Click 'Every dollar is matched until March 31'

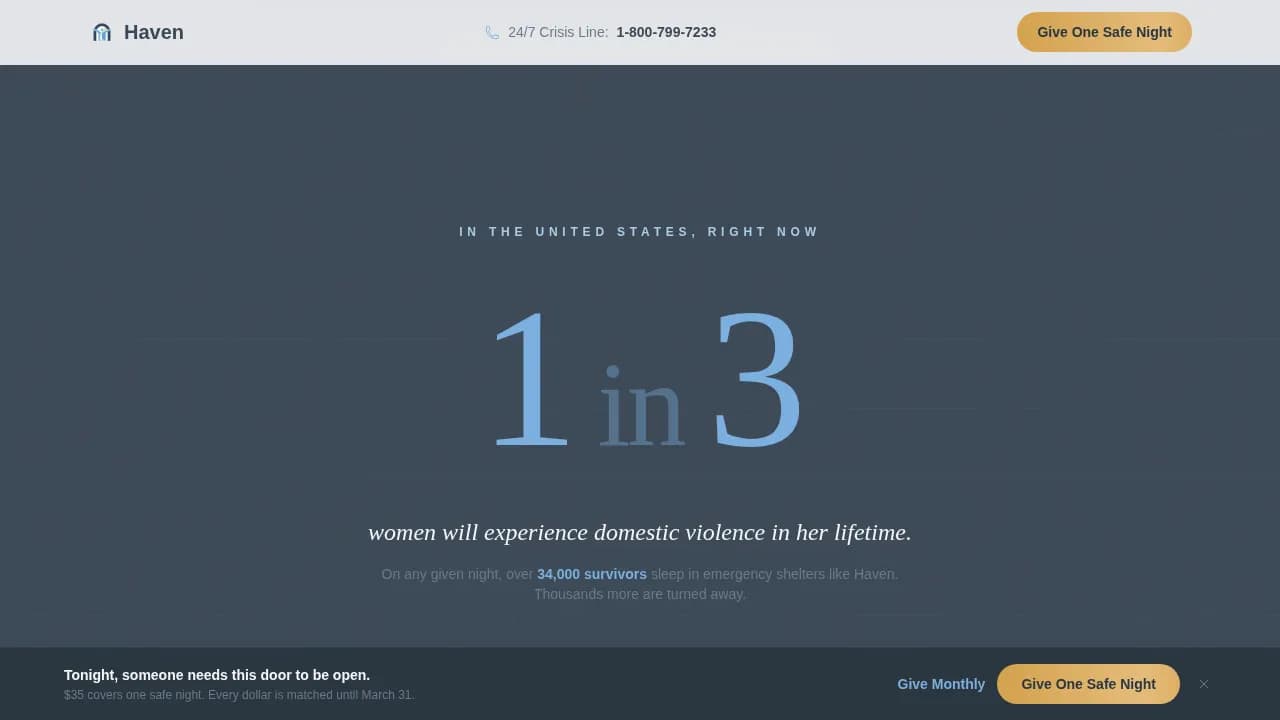pos(311,695)
